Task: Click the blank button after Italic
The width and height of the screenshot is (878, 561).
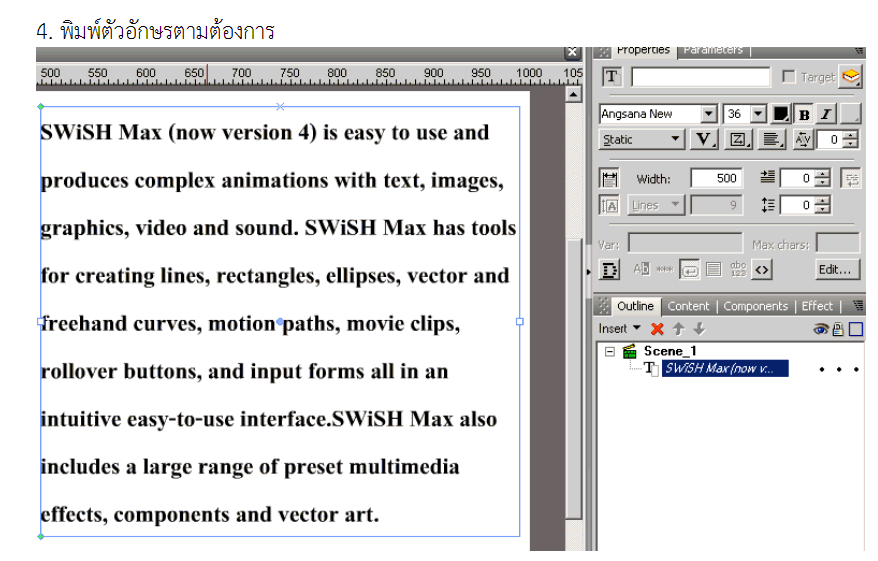Action: click(x=851, y=114)
